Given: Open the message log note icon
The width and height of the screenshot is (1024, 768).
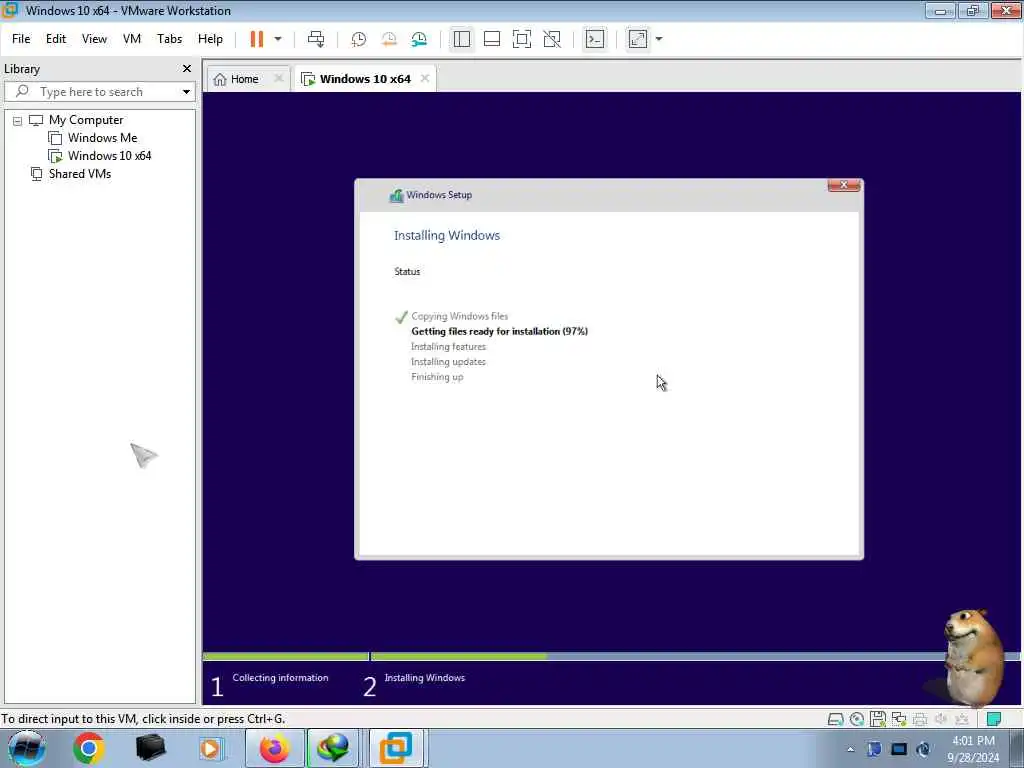Looking at the screenshot, I should tap(994, 720).
